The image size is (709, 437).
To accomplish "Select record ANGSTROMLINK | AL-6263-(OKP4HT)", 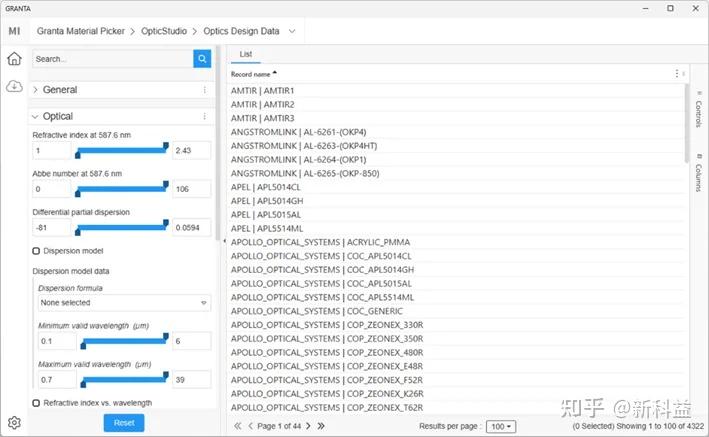I will point(304,146).
